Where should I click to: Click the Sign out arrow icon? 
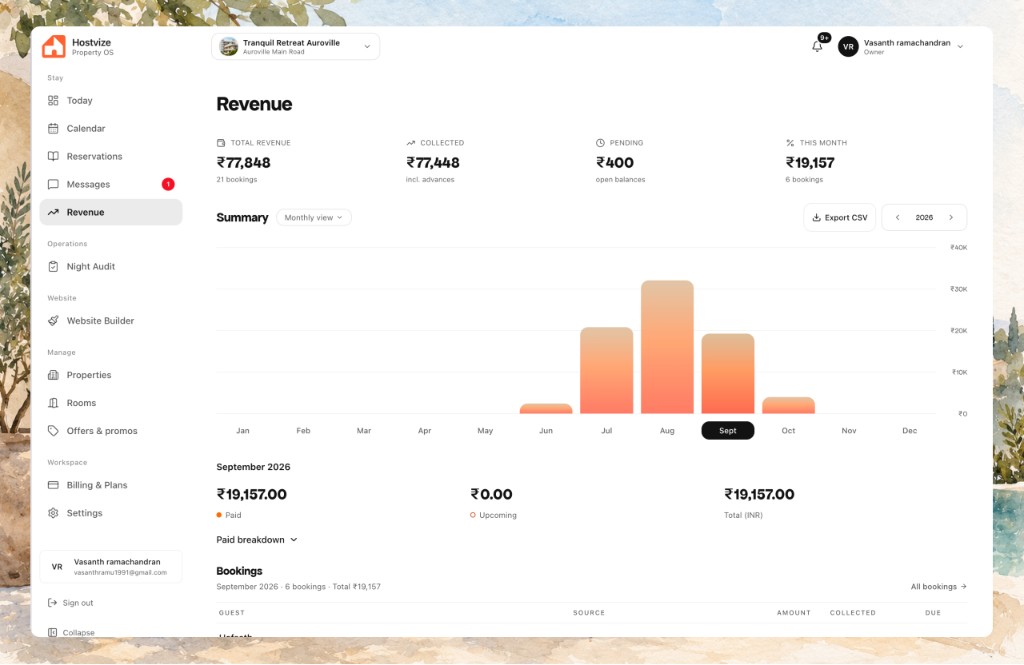click(52, 603)
